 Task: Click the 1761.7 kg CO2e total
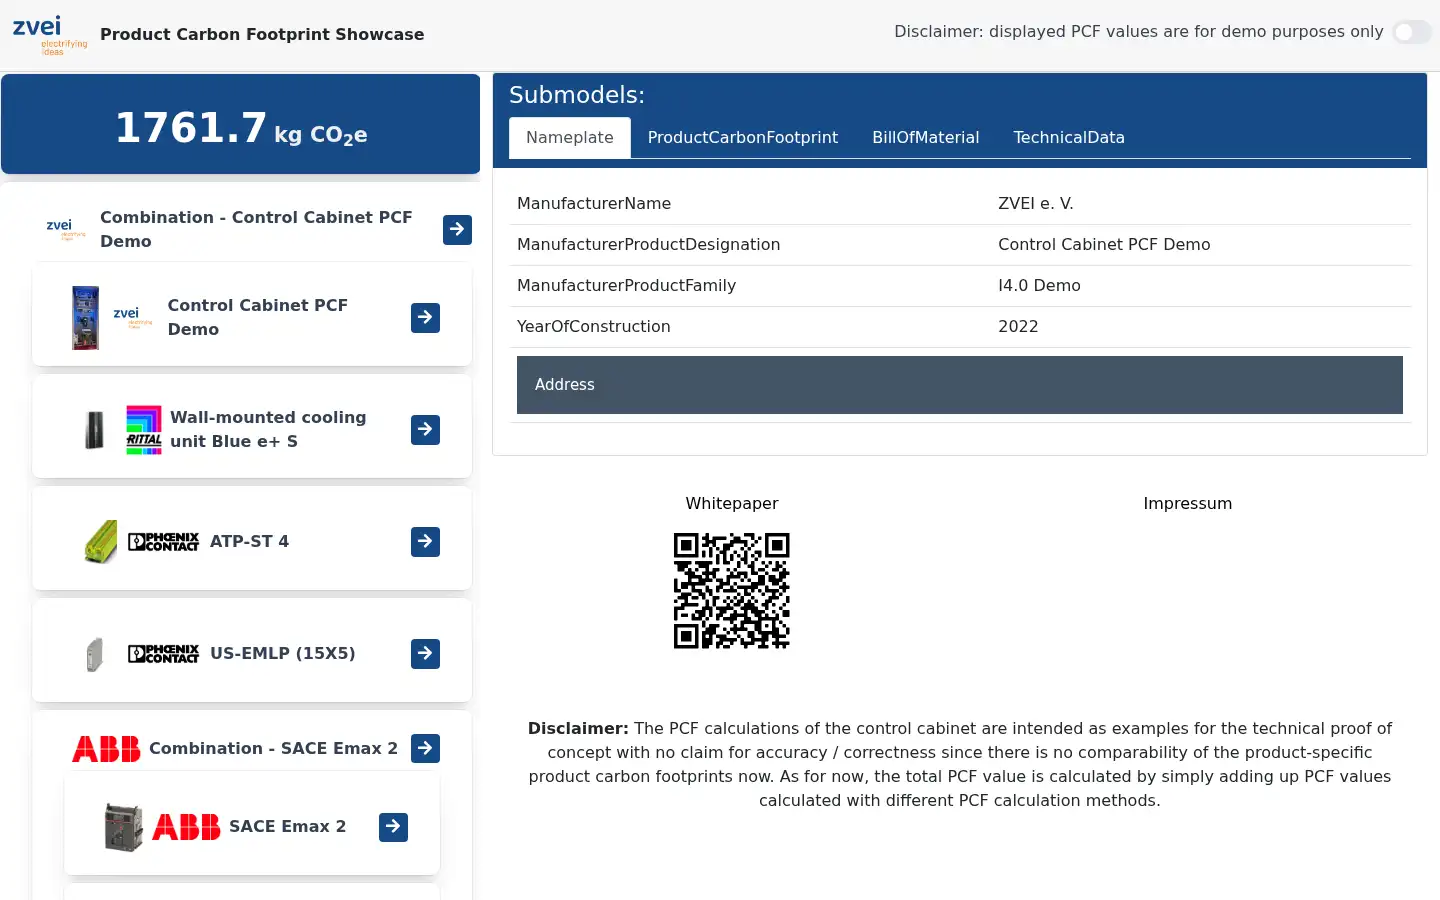(241, 129)
